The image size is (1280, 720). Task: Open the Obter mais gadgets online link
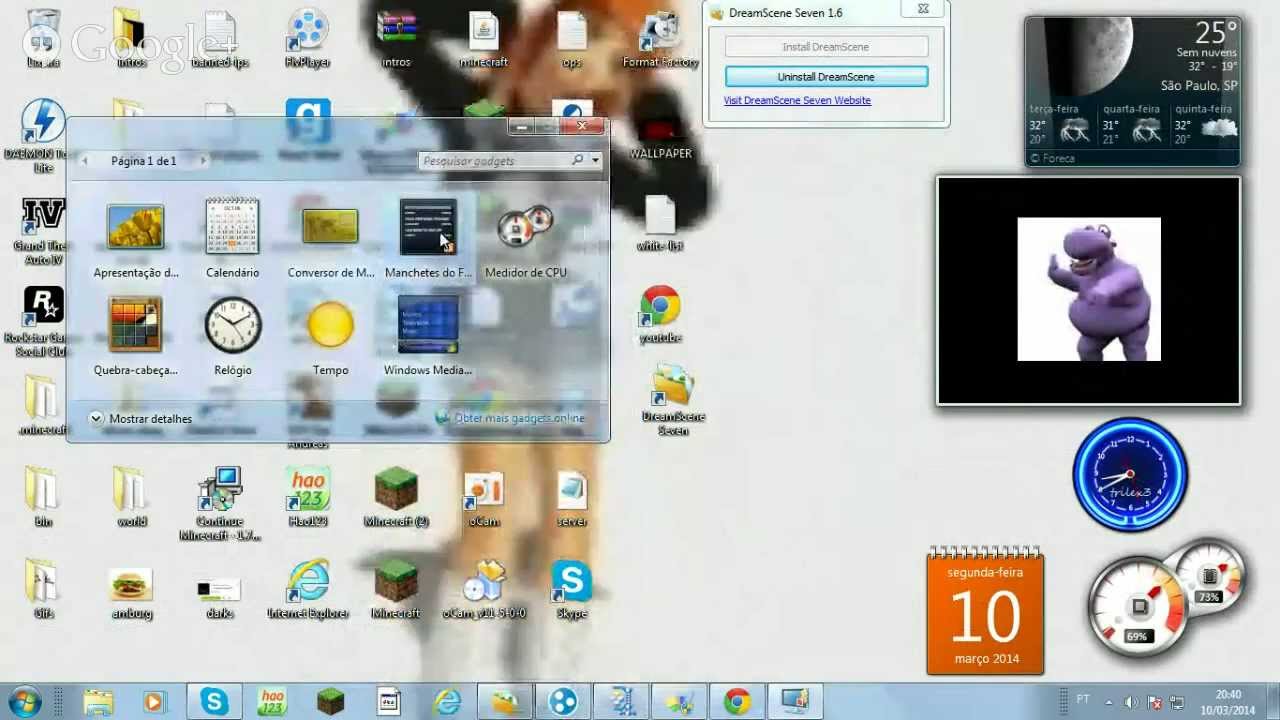[x=519, y=418]
